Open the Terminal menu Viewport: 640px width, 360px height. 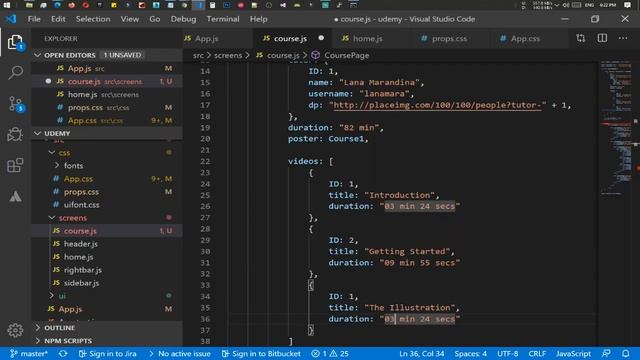[x=223, y=19]
